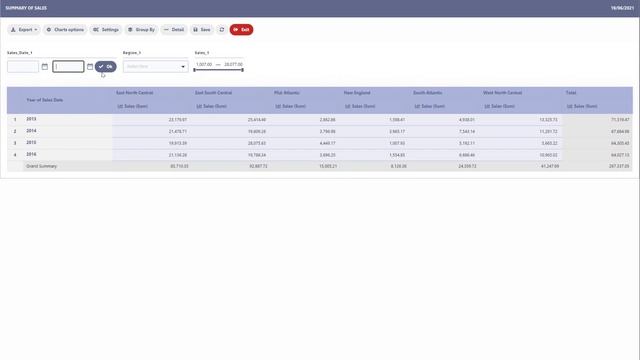Click the West North Central column header
This screenshot has height=360, width=640.
(502, 93)
